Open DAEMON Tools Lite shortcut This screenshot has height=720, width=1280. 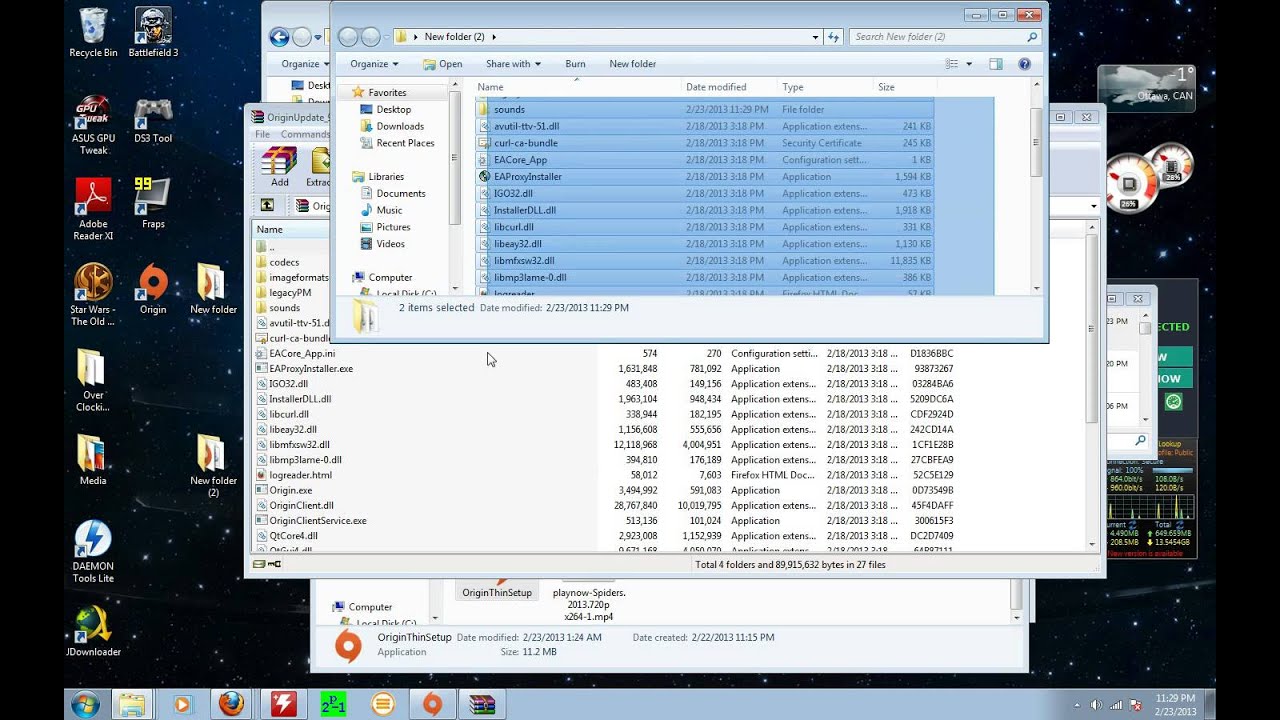pyautogui.click(x=93, y=552)
